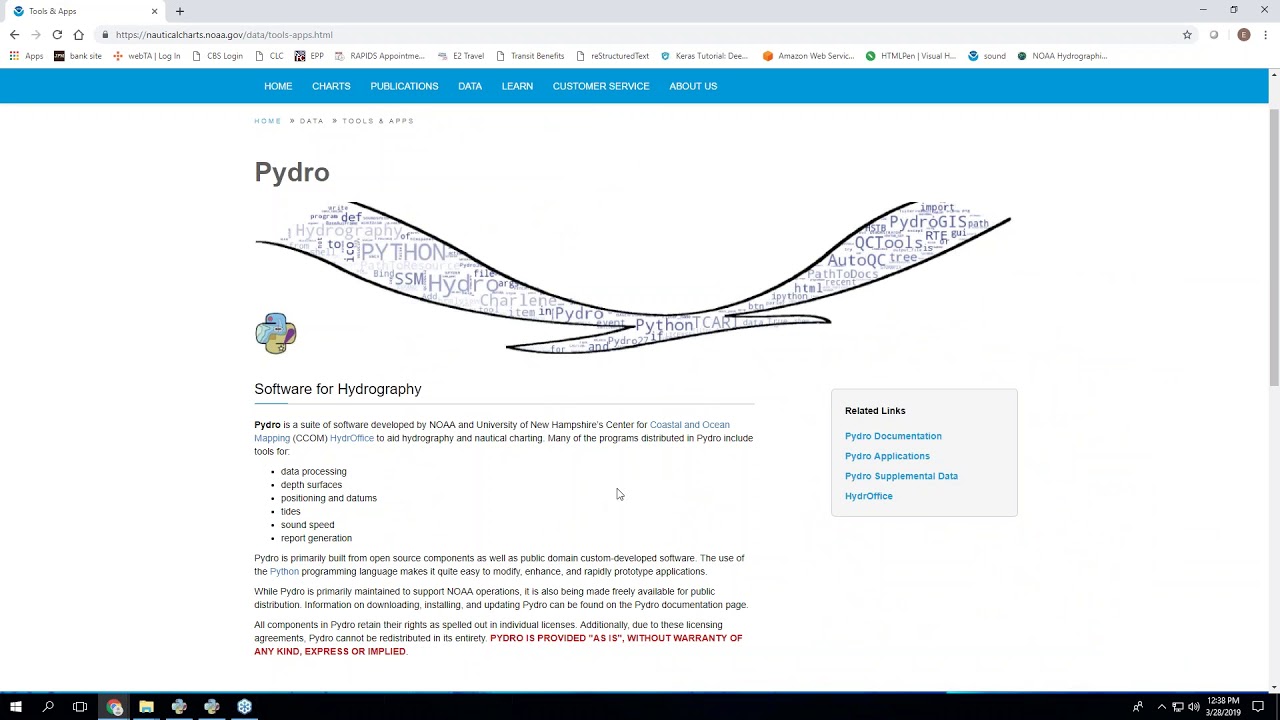This screenshot has height=720, width=1280.
Task: Open Windows taskbar search
Action: point(48,707)
